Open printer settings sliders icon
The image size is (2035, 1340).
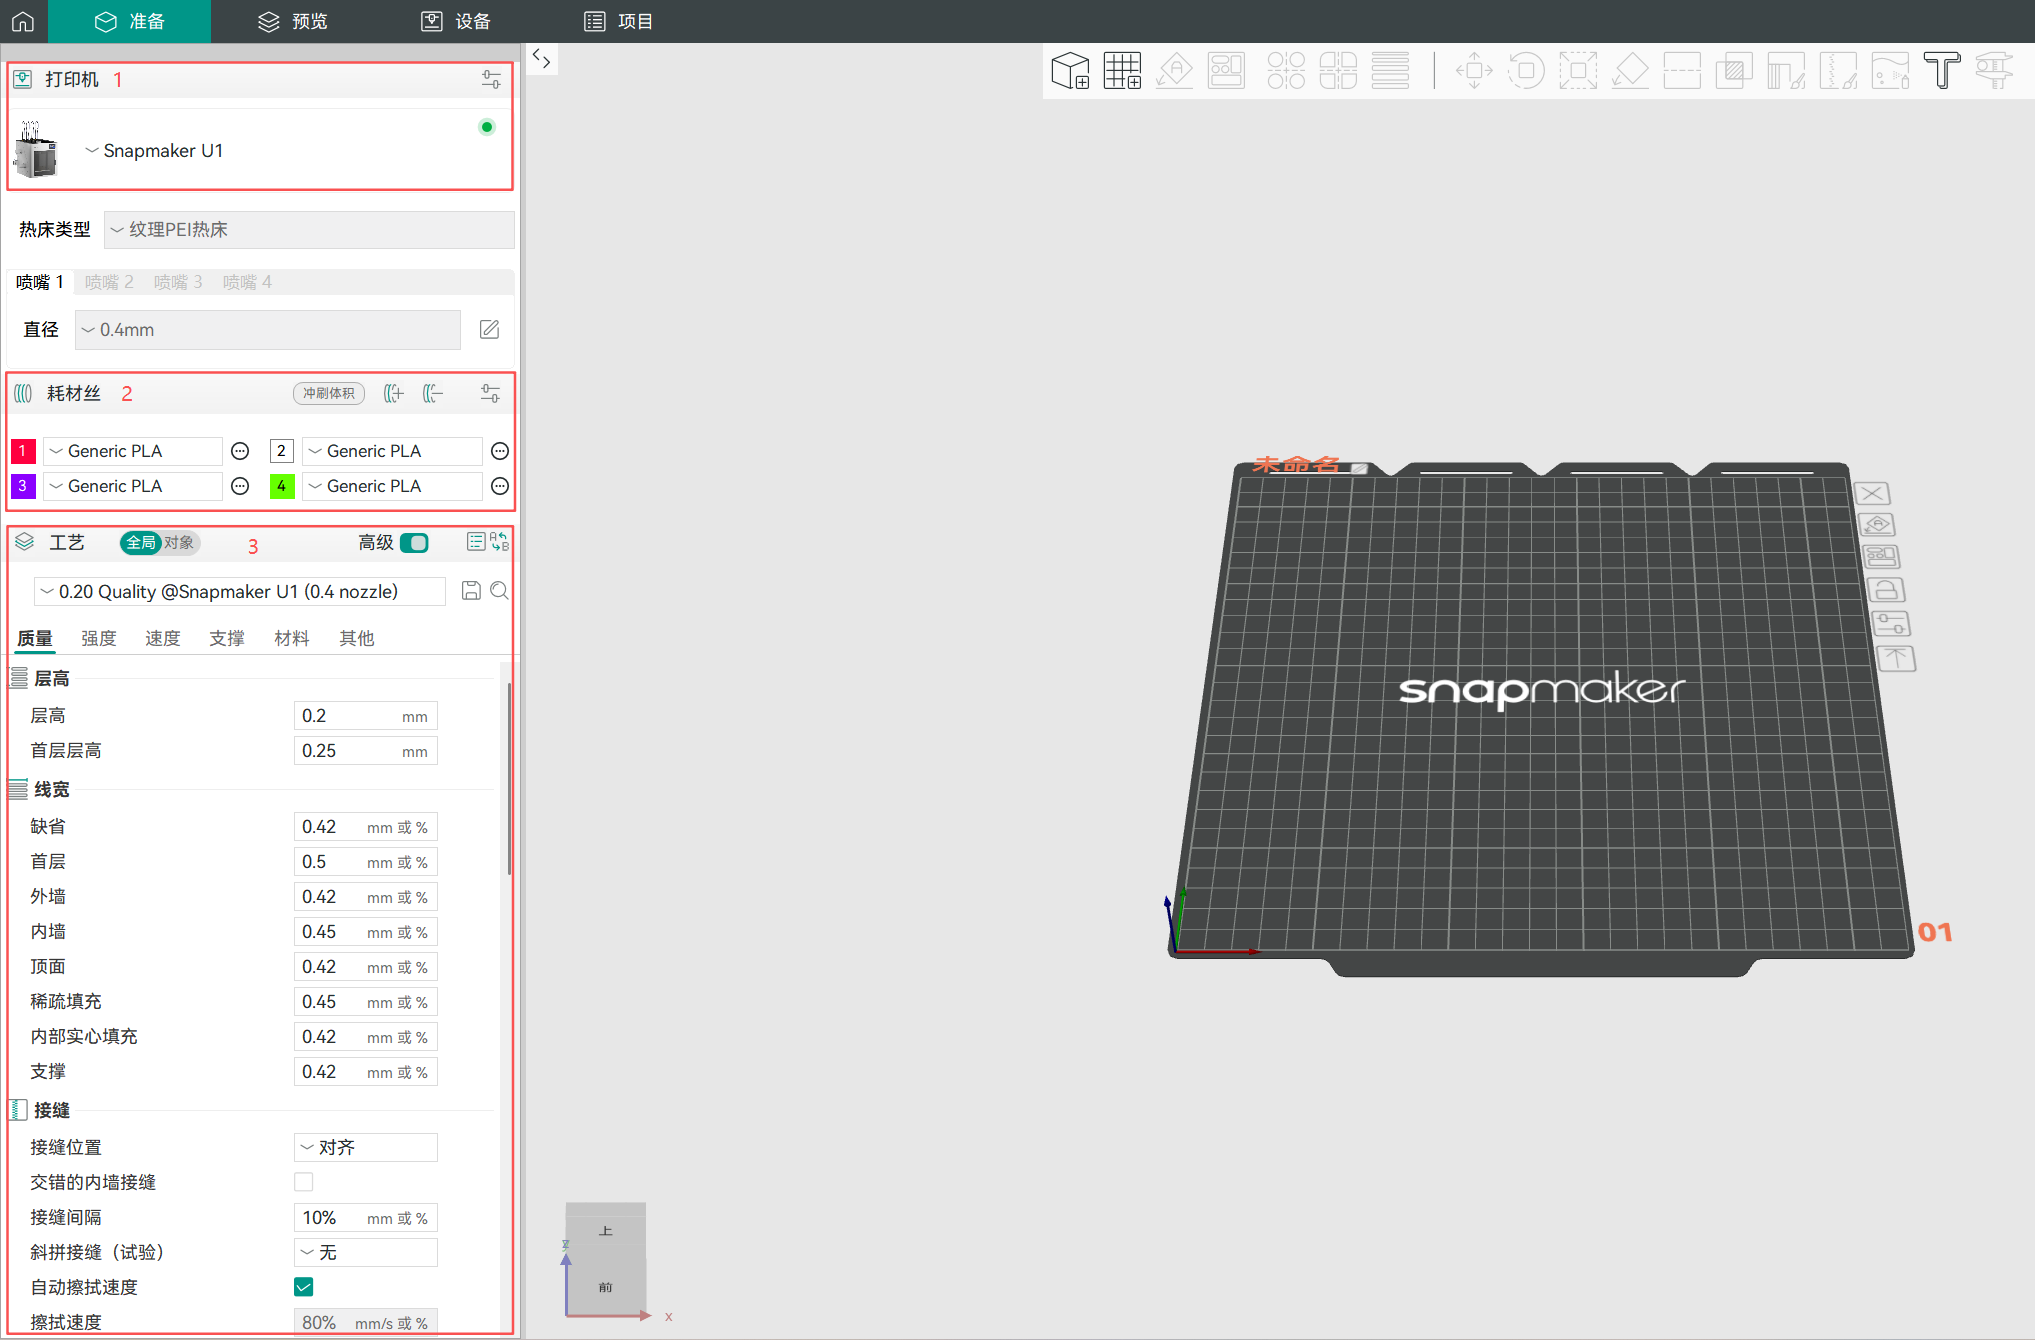click(x=491, y=80)
